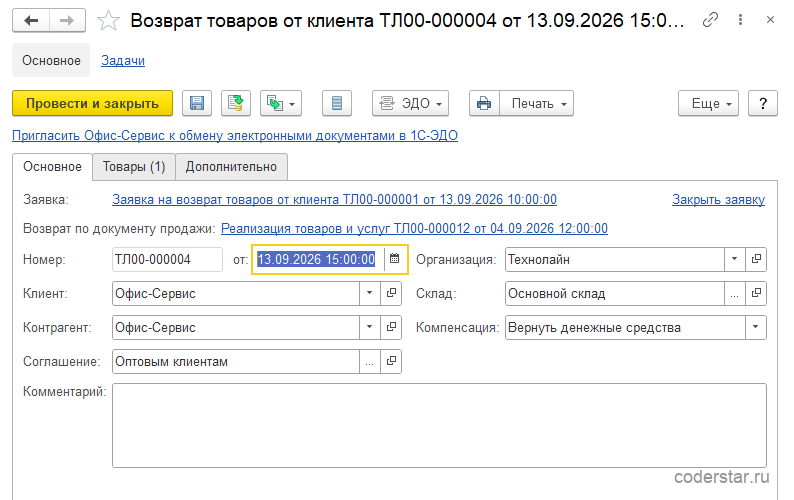
Task: Open the Соглашение Оптовым клиентам record icon
Action: pos(391,361)
